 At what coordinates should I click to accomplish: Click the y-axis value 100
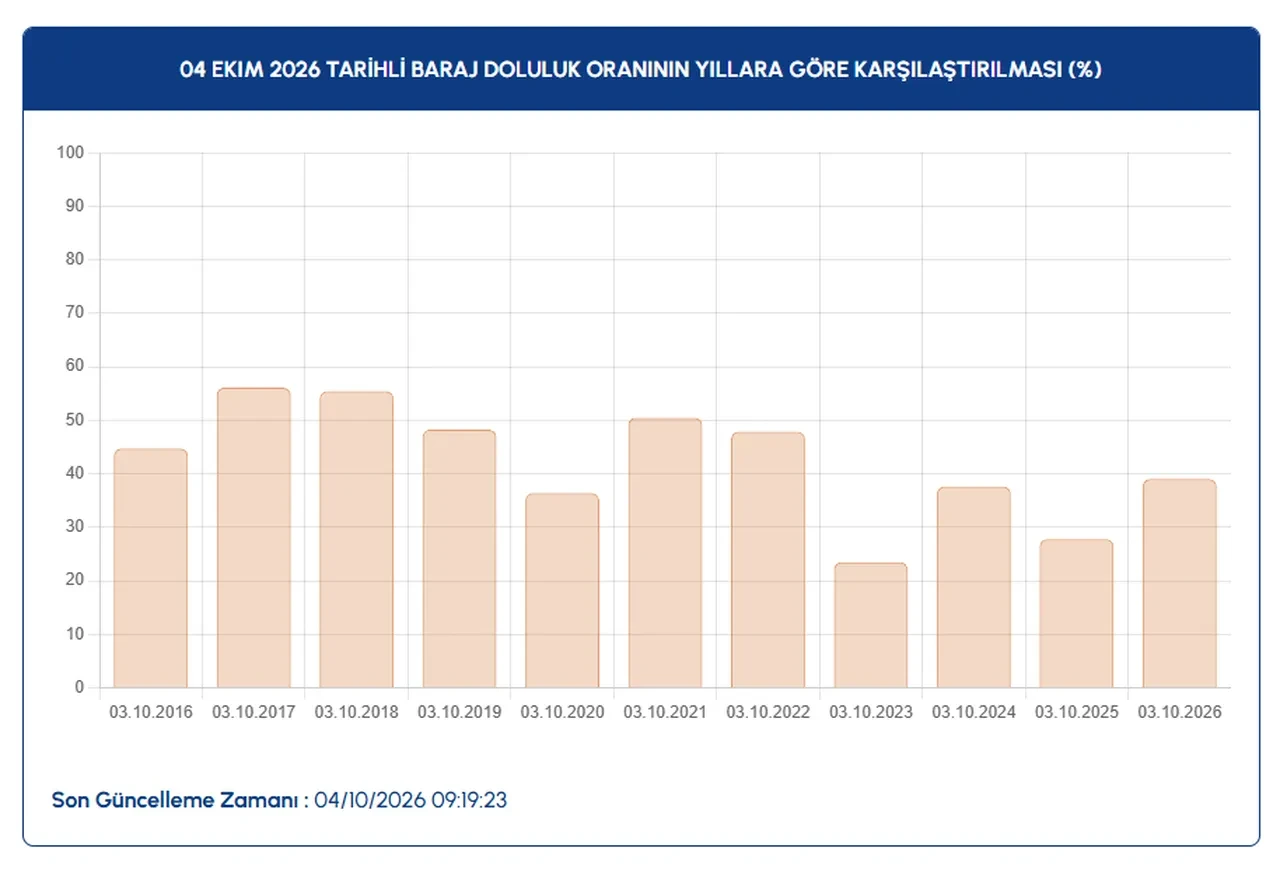pyautogui.click(x=71, y=153)
